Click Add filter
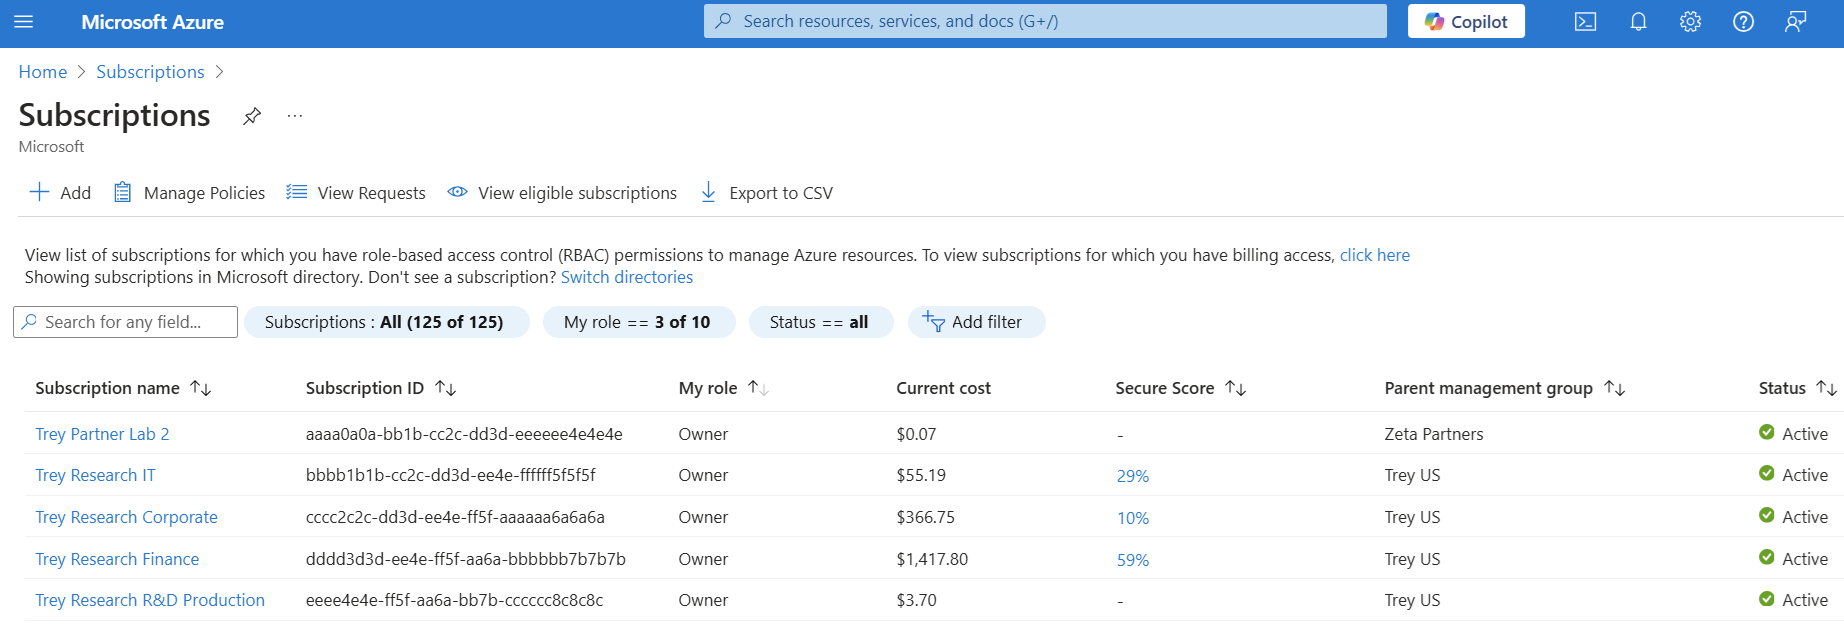 click(x=976, y=322)
